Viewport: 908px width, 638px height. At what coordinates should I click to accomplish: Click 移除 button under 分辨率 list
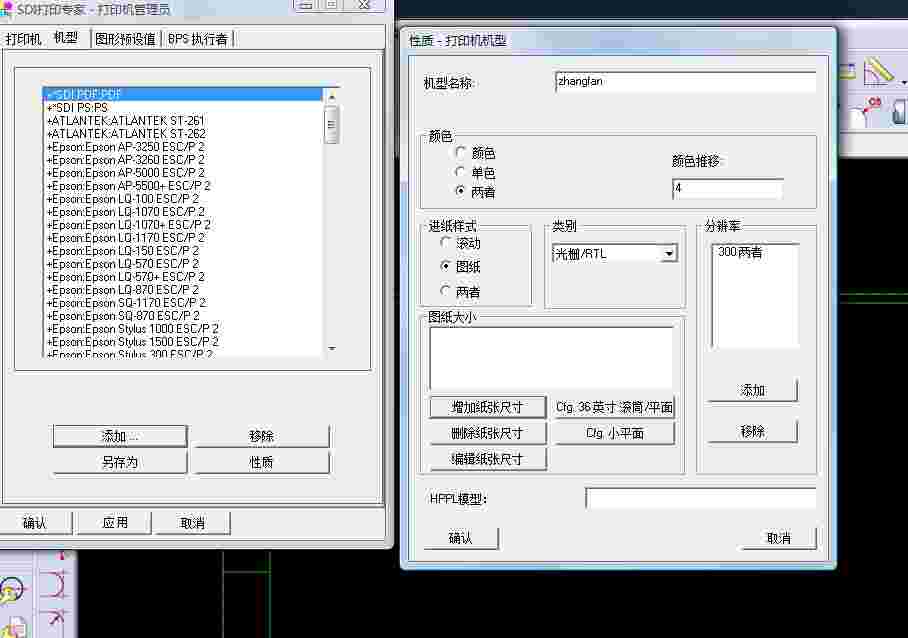[752, 431]
